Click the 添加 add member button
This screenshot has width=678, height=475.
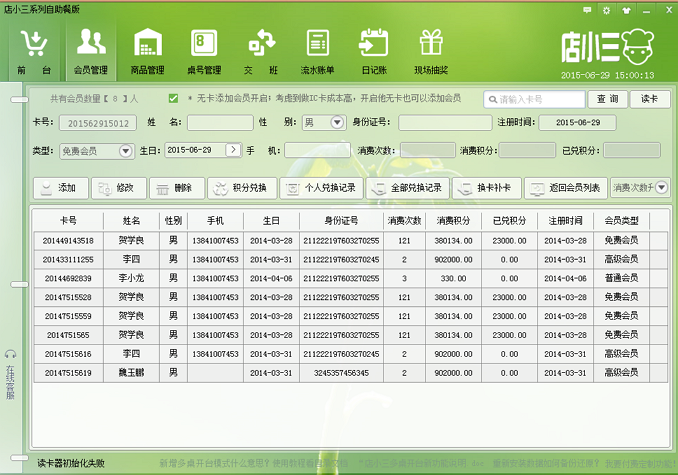[x=60, y=188]
